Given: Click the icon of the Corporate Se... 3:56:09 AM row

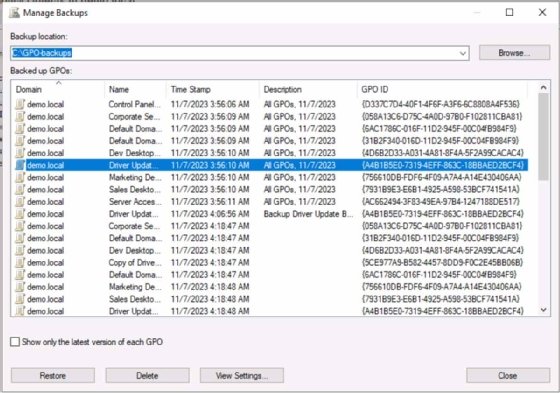Looking at the screenshot, I should pyautogui.click(x=20, y=116).
